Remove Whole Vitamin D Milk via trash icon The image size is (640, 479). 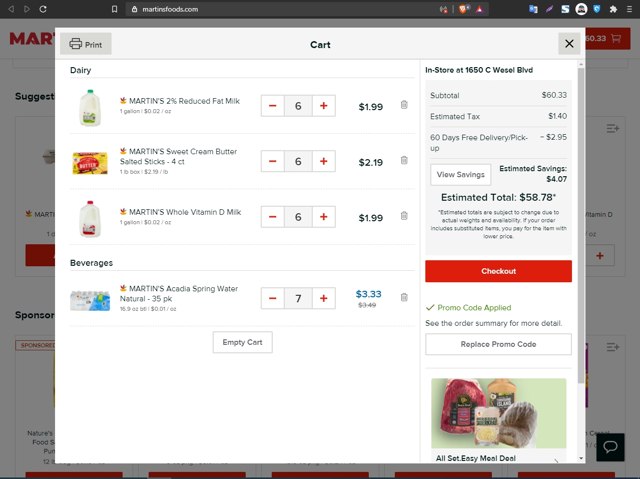click(x=404, y=216)
